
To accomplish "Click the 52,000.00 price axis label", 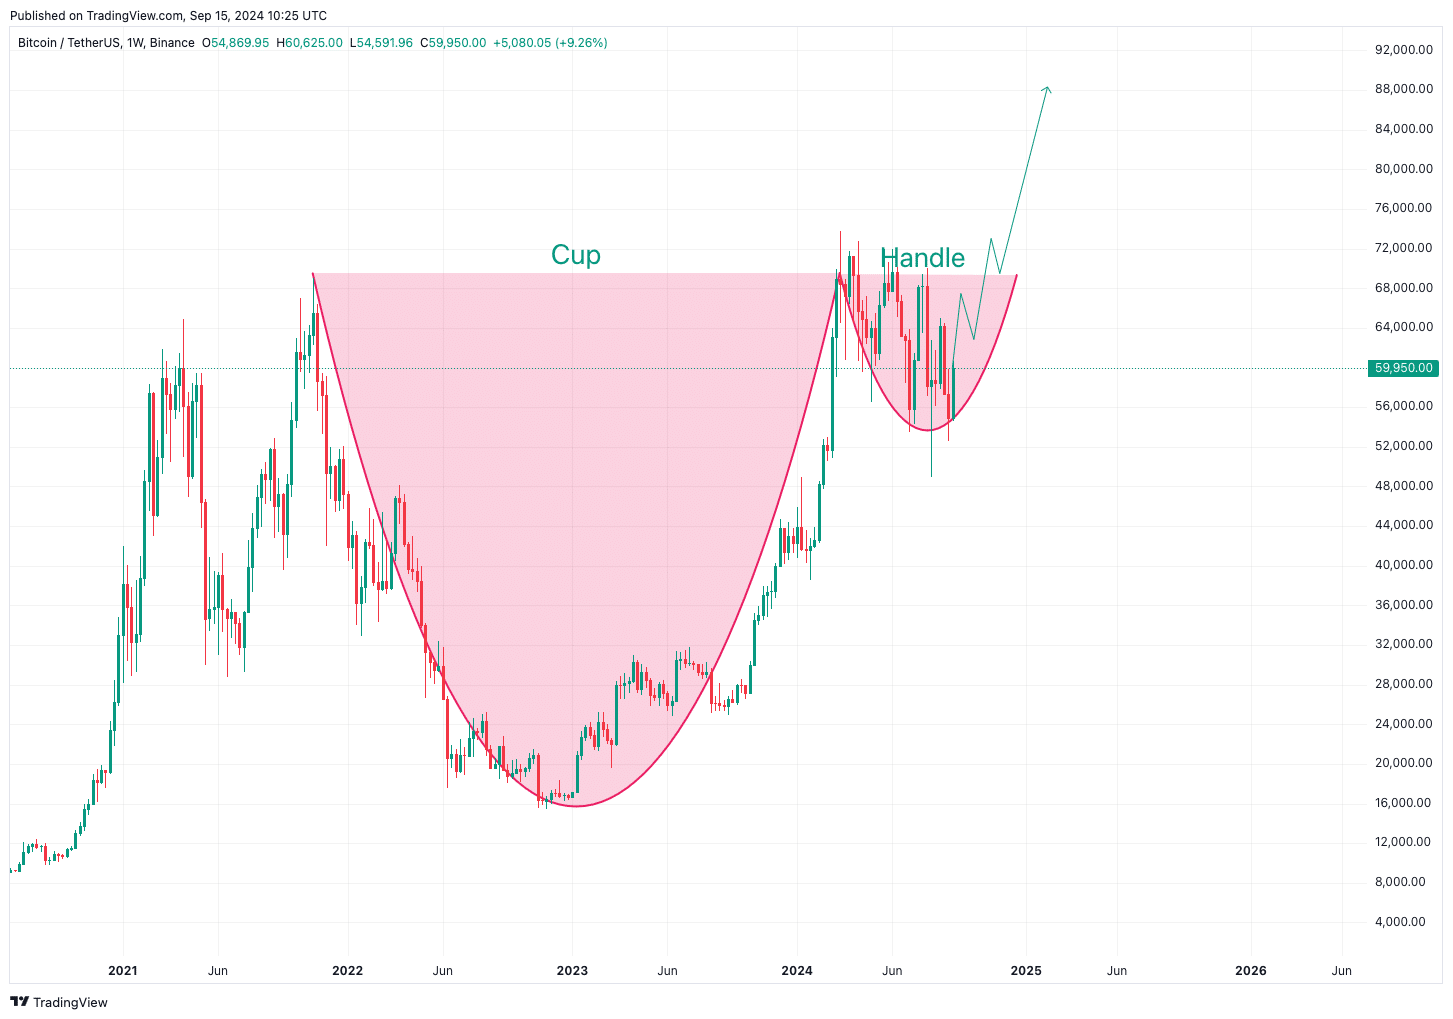I will pyautogui.click(x=1404, y=446).
